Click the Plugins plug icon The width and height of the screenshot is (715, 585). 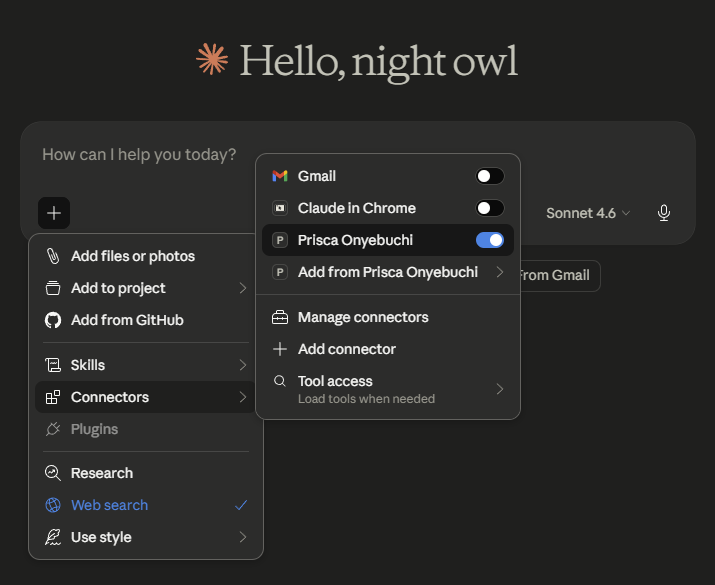pos(53,429)
